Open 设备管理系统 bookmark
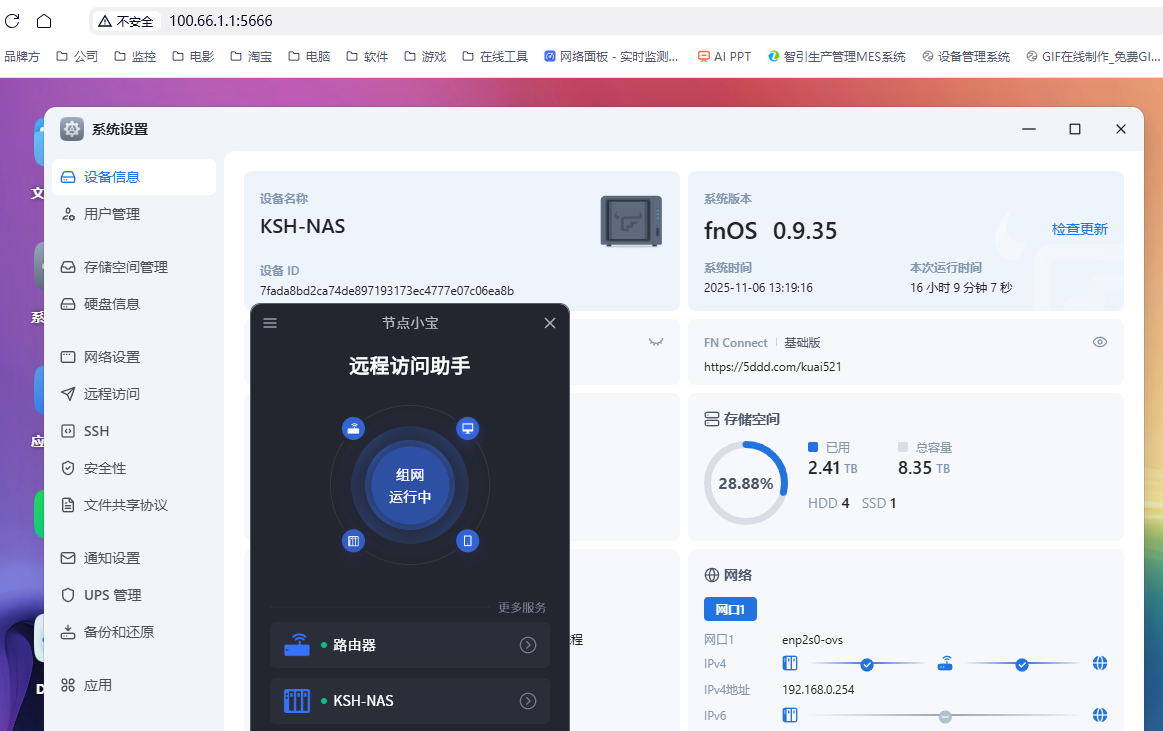This screenshot has width=1163, height=731. (x=966, y=56)
